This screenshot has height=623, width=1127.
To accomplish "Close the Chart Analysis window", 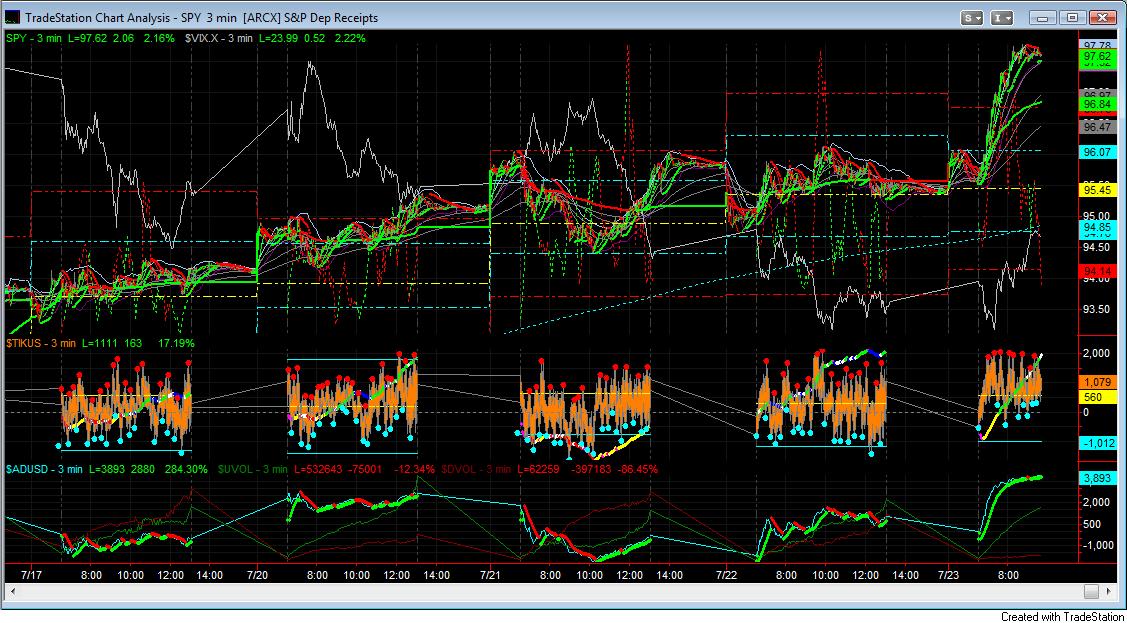I will pyautogui.click(x=1102, y=17).
